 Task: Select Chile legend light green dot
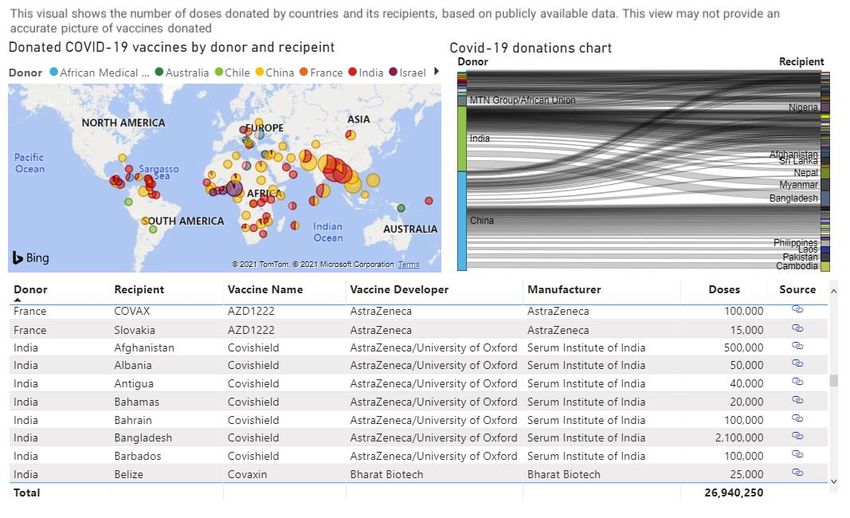coord(219,72)
